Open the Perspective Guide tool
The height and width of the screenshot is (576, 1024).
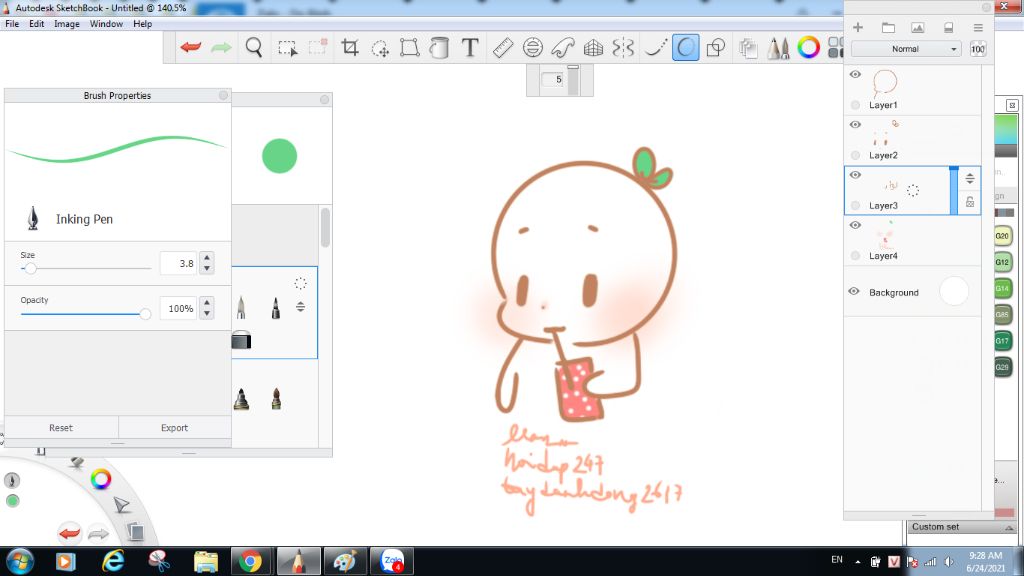click(x=593, y=47)
